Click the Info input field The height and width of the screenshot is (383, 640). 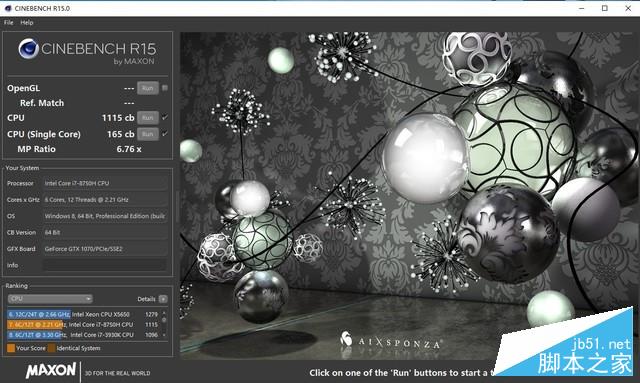point(105,265)
